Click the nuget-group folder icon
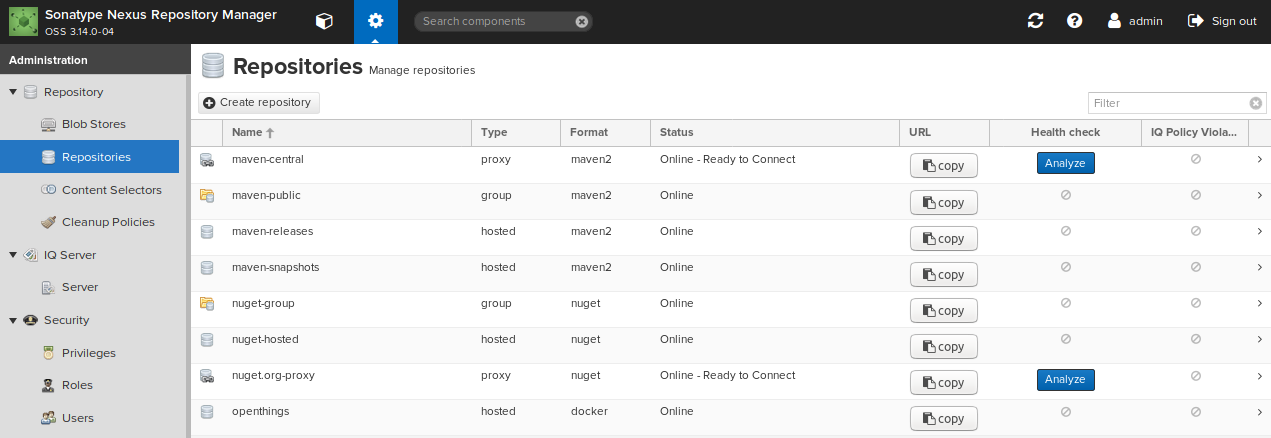Image resolution: width=1271 pixels, height=438 pixels. point(207,304)
